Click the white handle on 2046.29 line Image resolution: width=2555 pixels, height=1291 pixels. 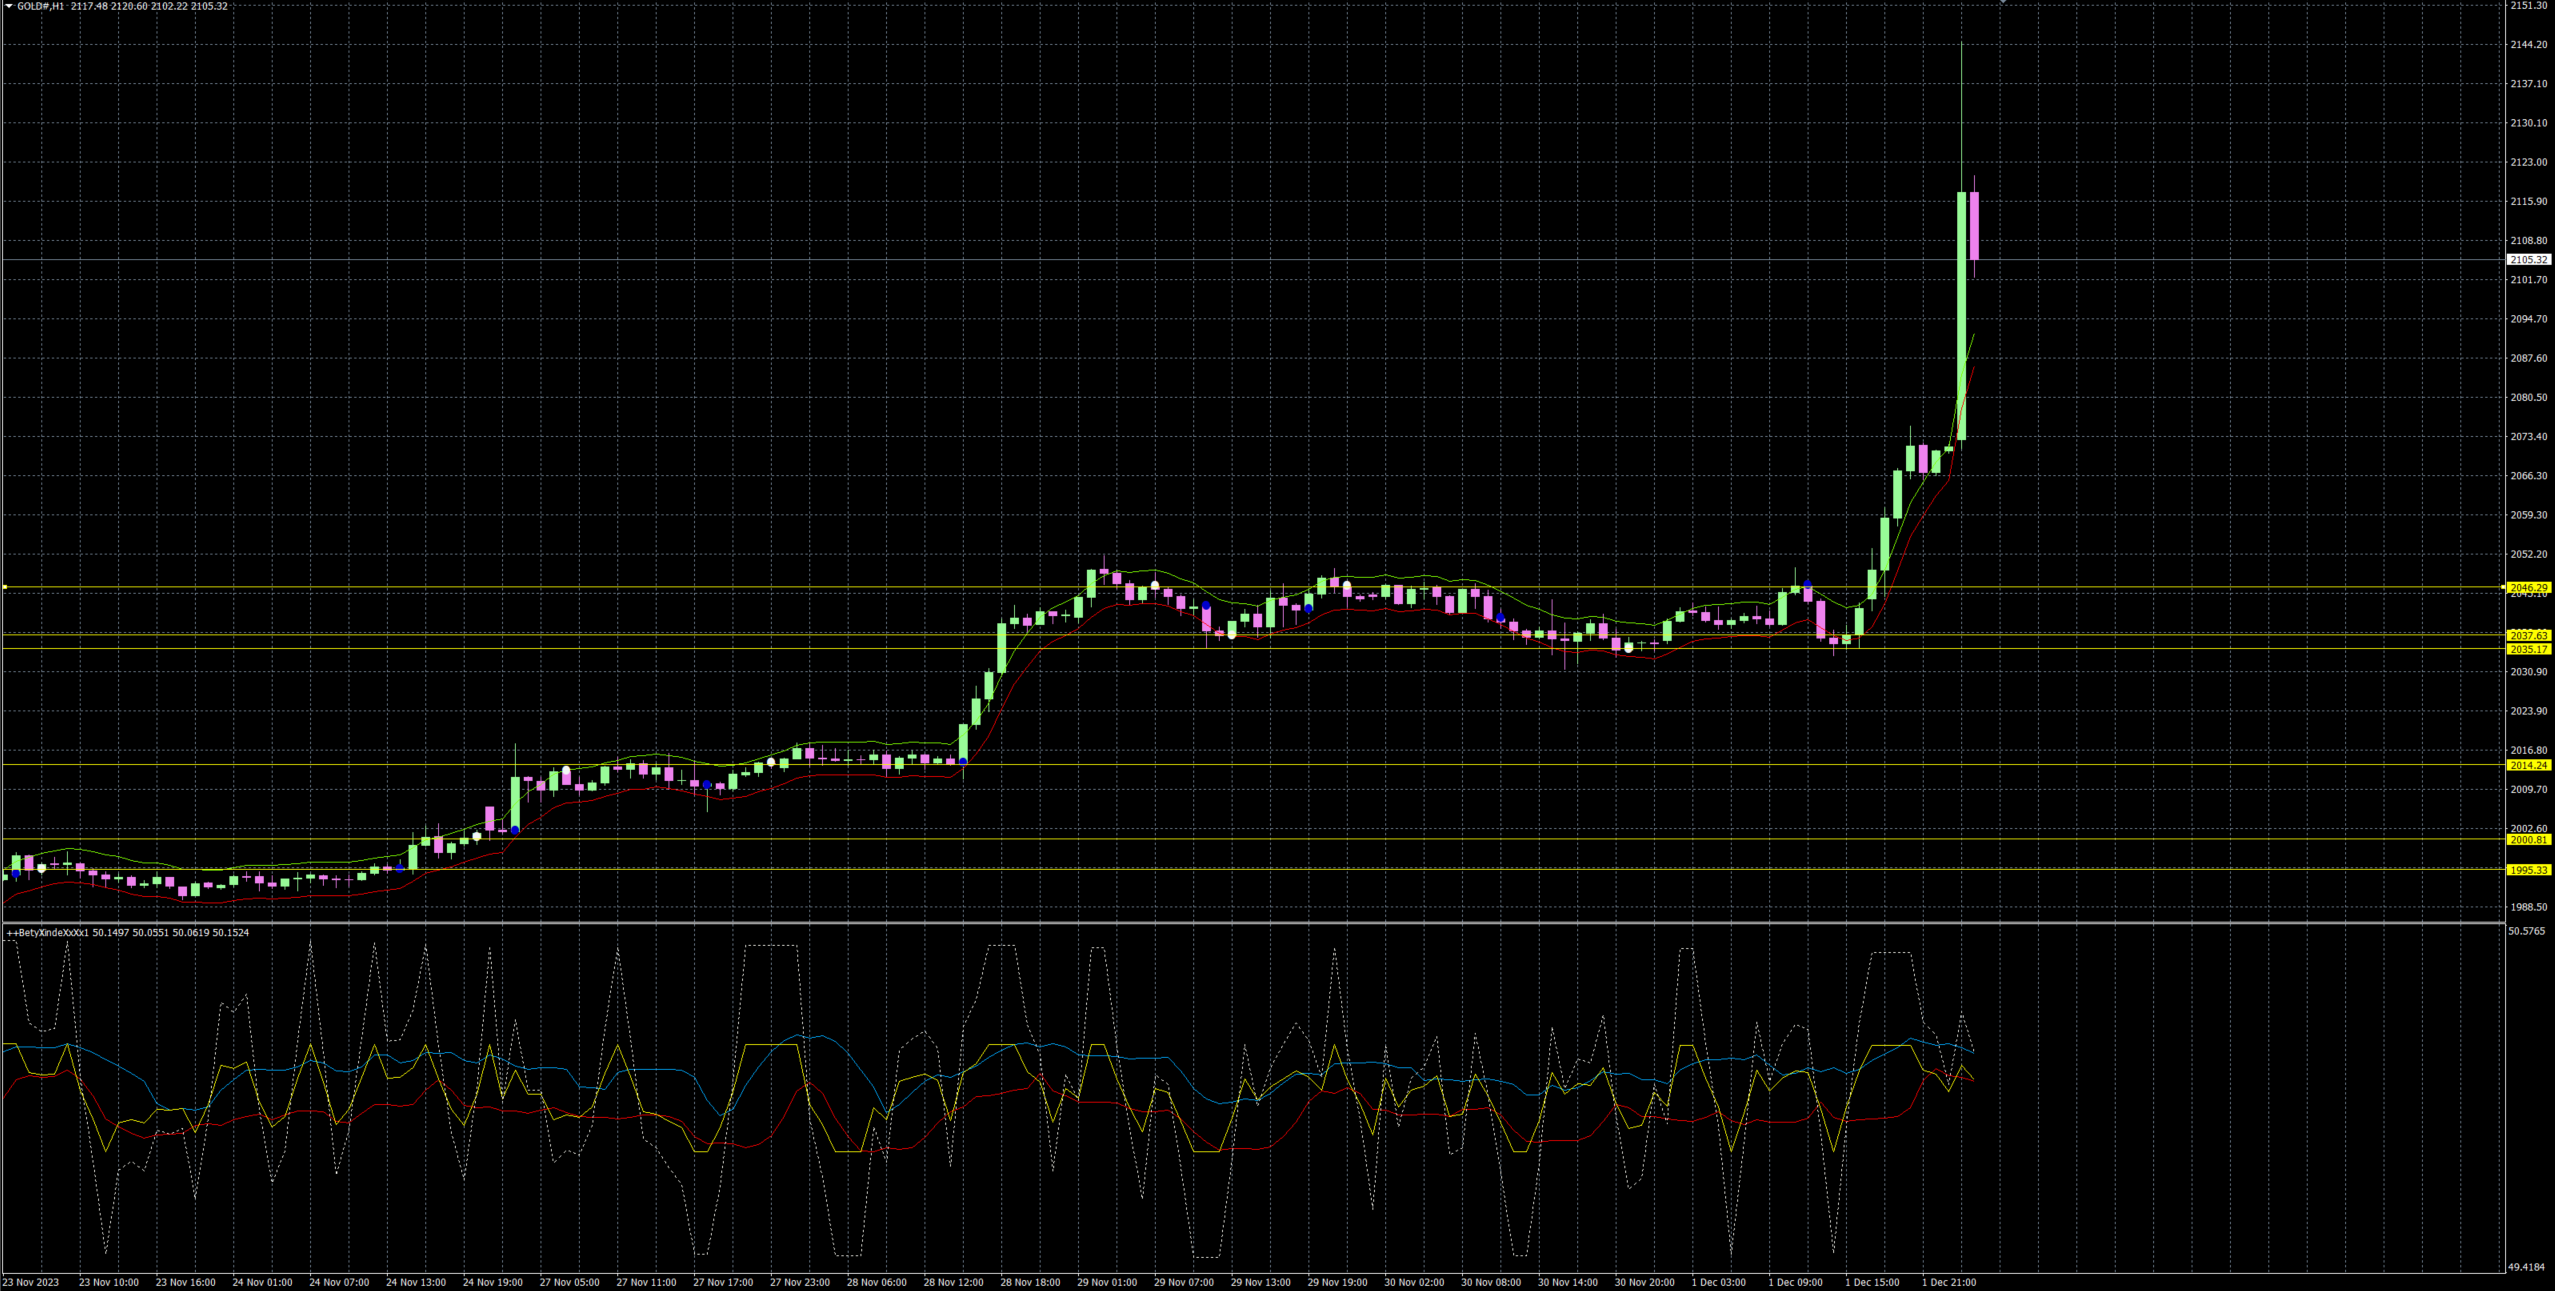point(5,587)
